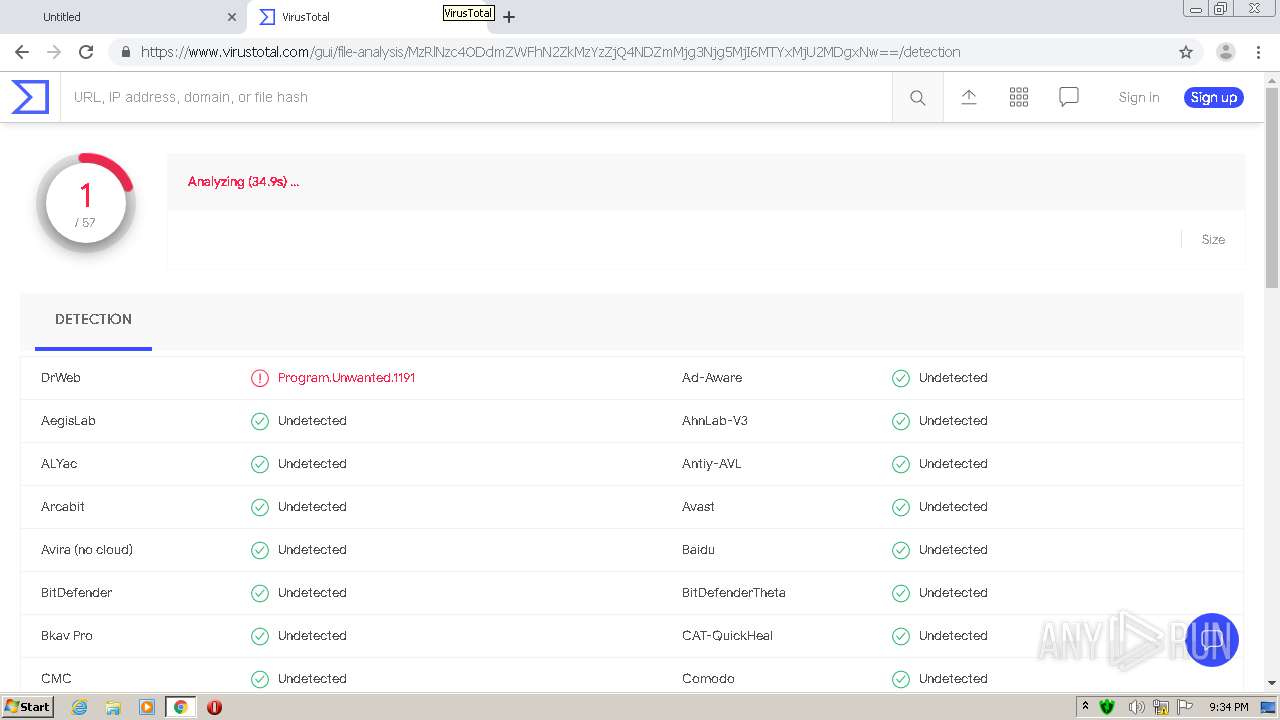
Task: Open a new browser tab
Action: click(x=509, y=17)
